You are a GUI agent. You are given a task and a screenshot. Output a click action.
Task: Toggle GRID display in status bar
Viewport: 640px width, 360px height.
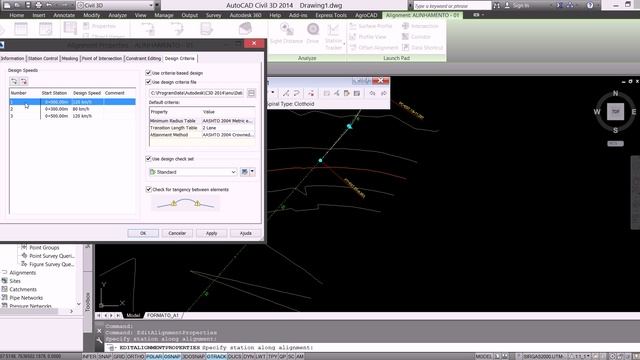(x=119, y=356)
